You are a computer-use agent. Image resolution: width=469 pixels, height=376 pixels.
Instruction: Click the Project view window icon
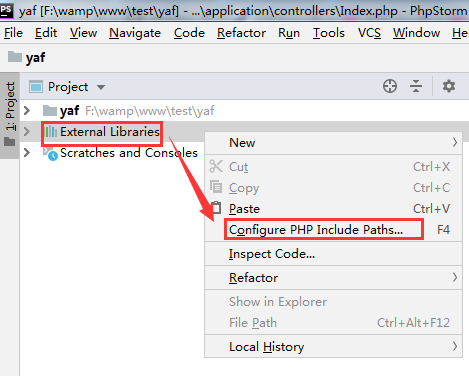tap(36, 87)
